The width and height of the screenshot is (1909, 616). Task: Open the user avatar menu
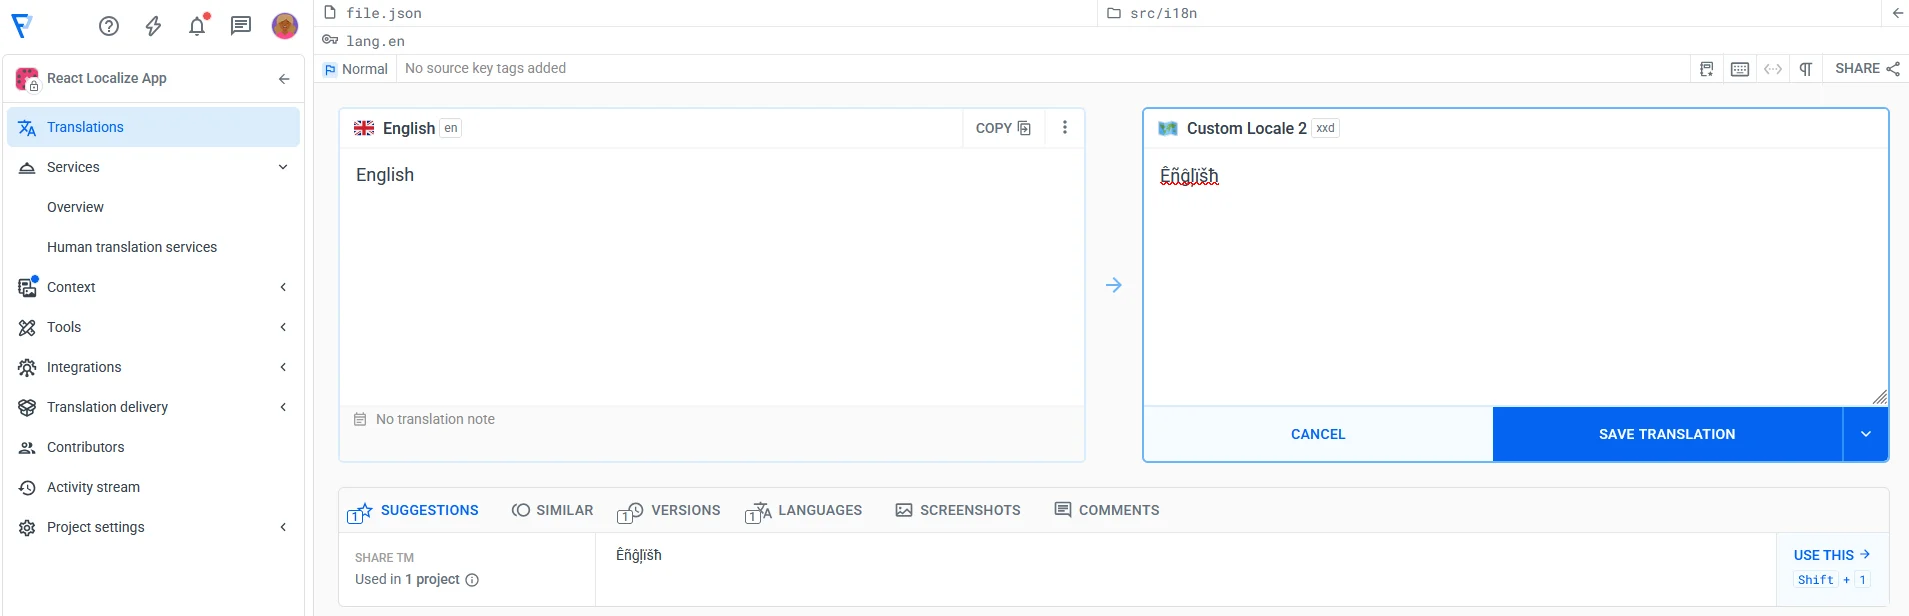(x=285, y=26)
